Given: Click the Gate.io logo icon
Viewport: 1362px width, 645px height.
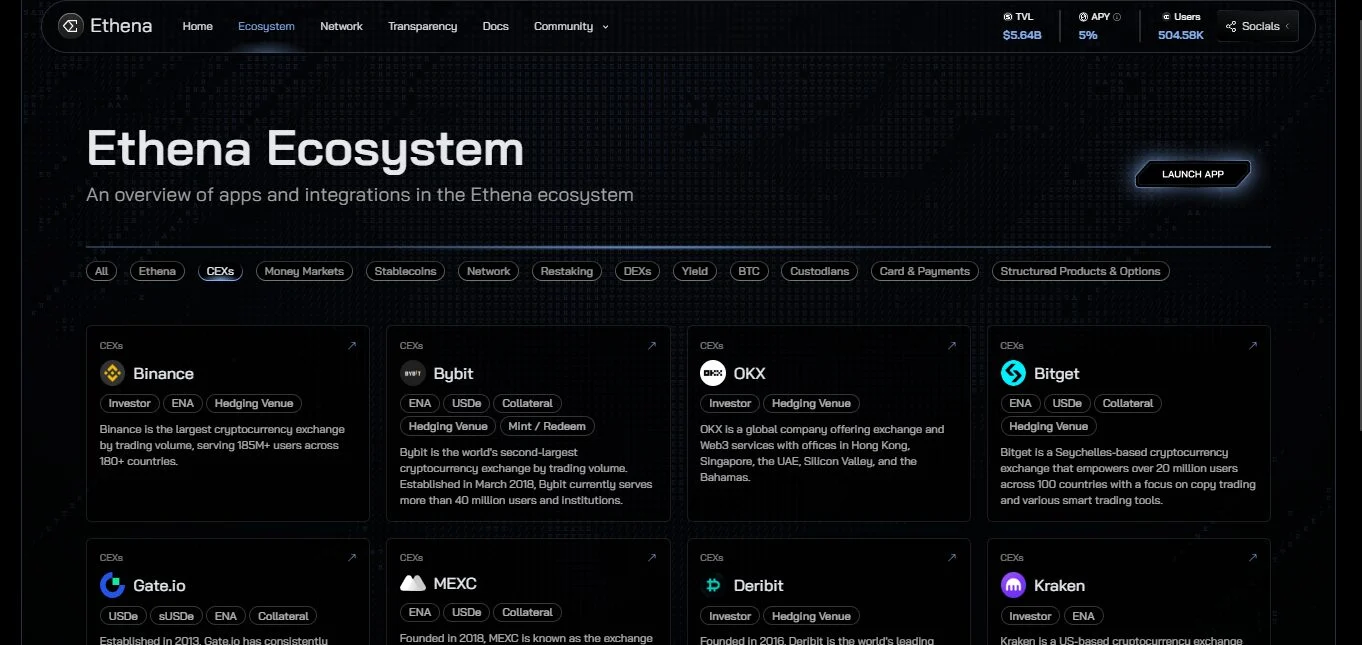Looking at the screenshot, I should pyautogui.click(x=112, y=585).
